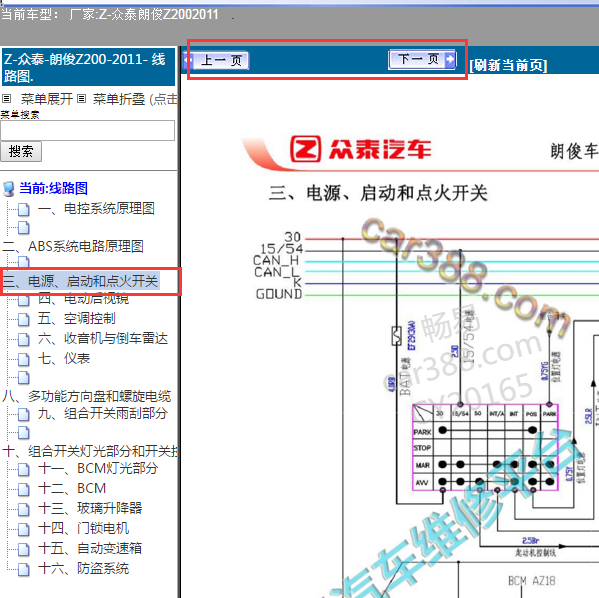Click the page icon beside 十六、防盗系统
Image resolution: width=599 pixels, height=598 pixels.
point(24,569)
